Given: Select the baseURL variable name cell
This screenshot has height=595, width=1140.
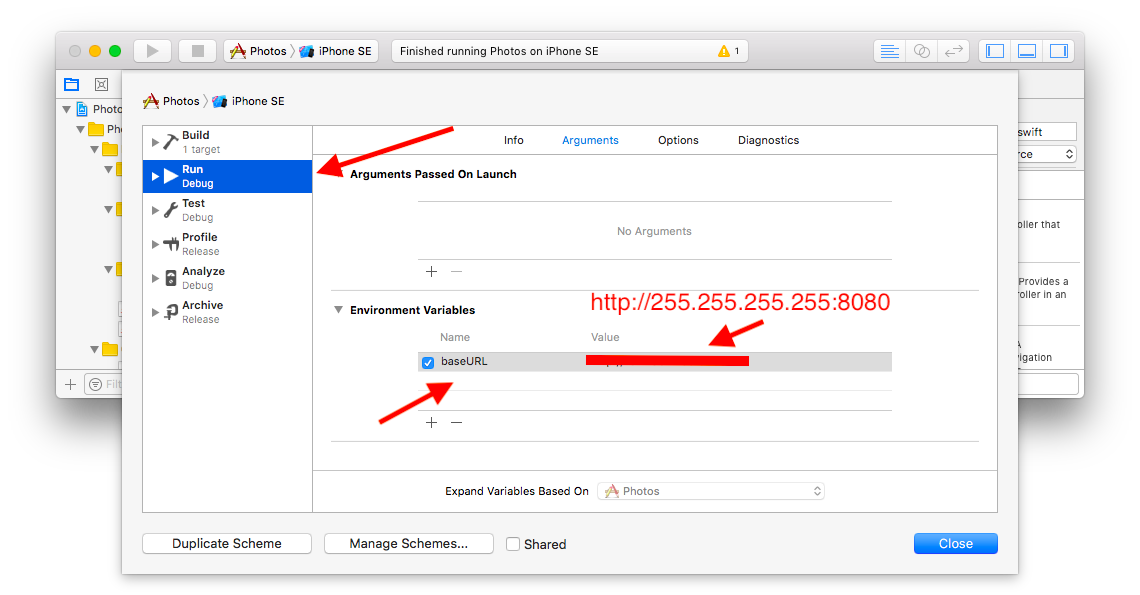Looking at the screenshot, I should point(464,362).
